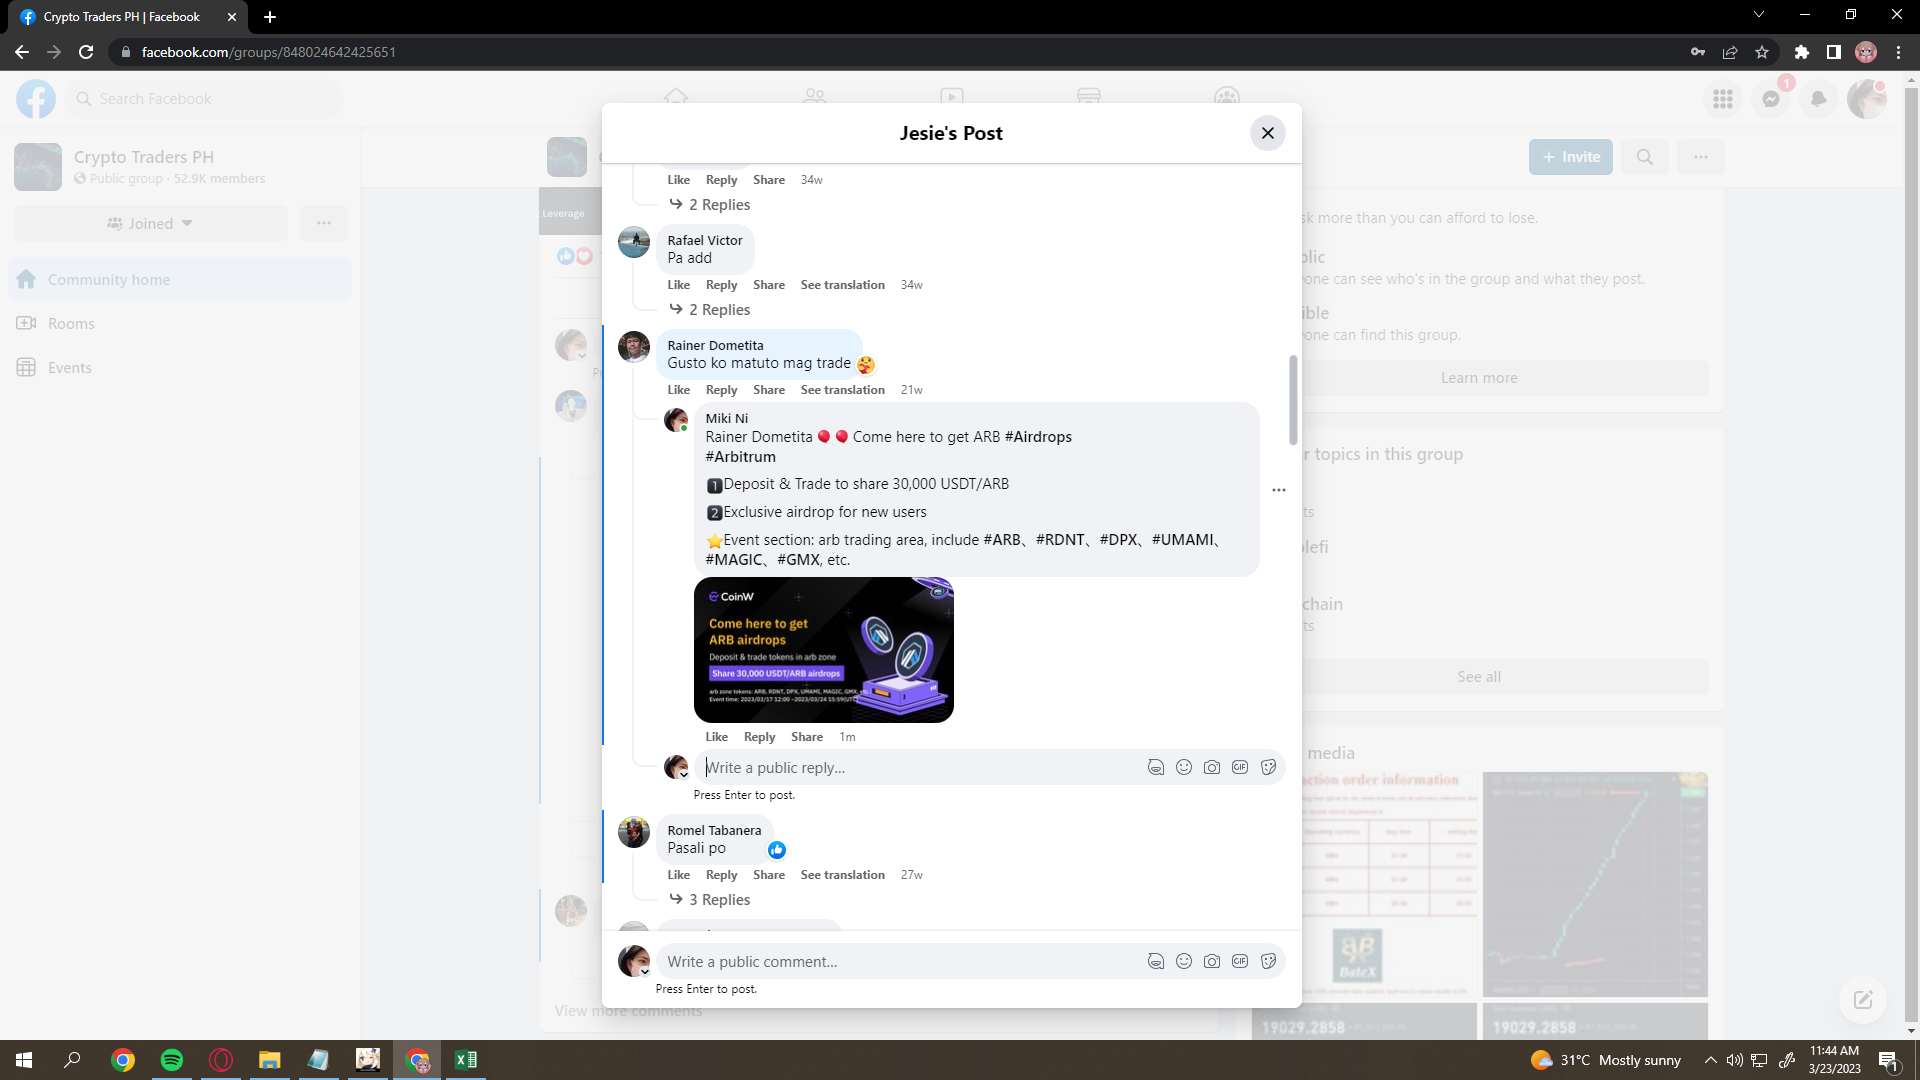Insert avatar sticker in comment box
The height and width of the screenshot is (1080, 1920).
coord(1155,961)
